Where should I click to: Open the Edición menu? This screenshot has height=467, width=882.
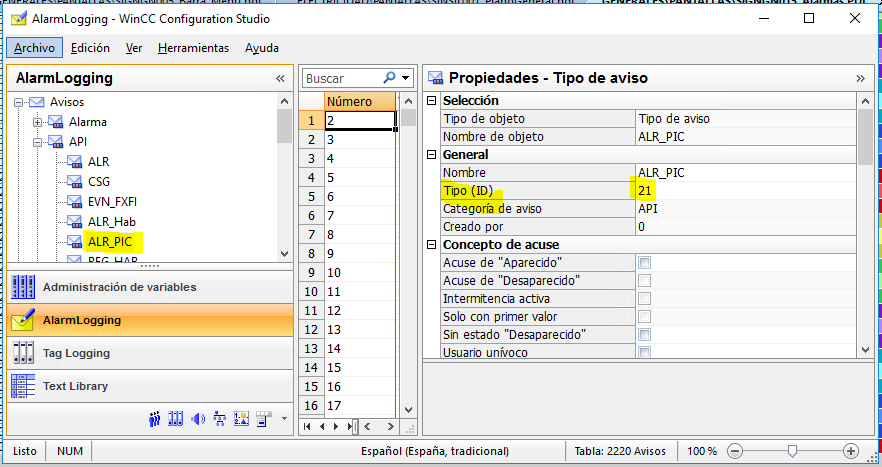click(x=90, y=48)
